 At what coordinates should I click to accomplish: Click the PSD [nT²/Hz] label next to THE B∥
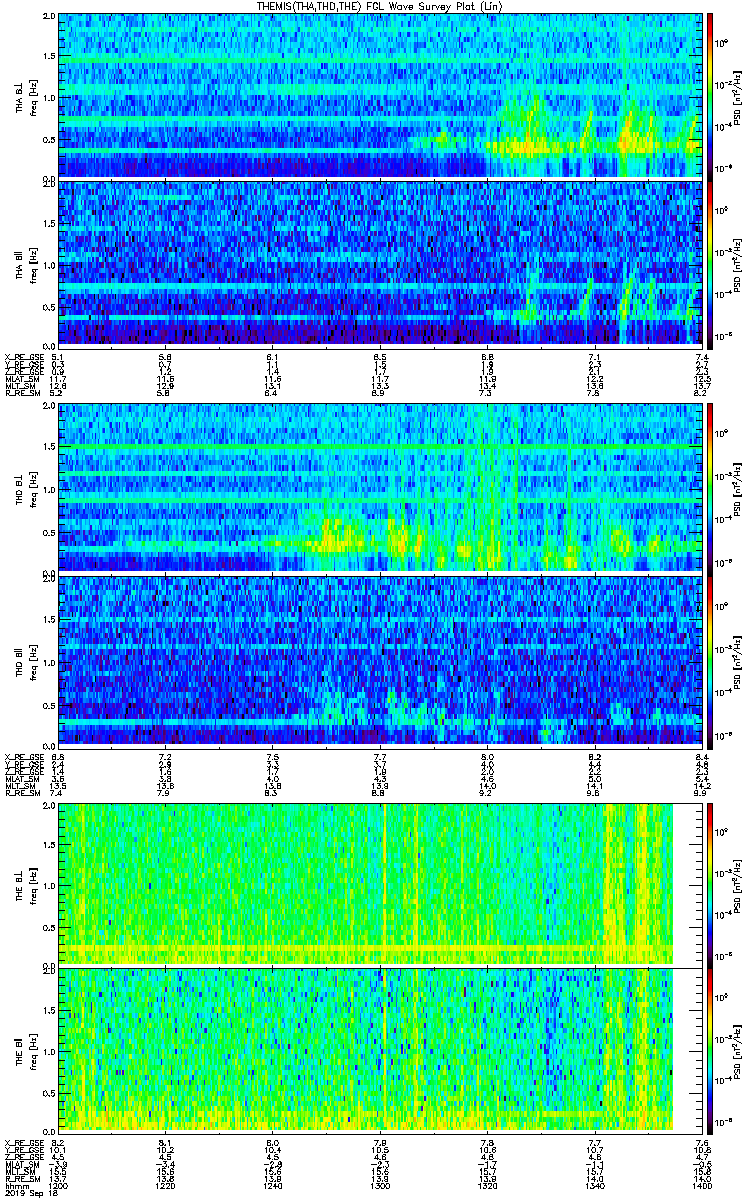click(738, 1051)
